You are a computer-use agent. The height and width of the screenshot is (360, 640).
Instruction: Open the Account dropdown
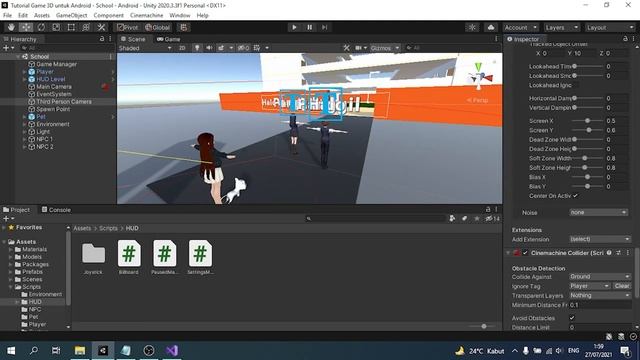pyautogui.click(x=521, y=27)
